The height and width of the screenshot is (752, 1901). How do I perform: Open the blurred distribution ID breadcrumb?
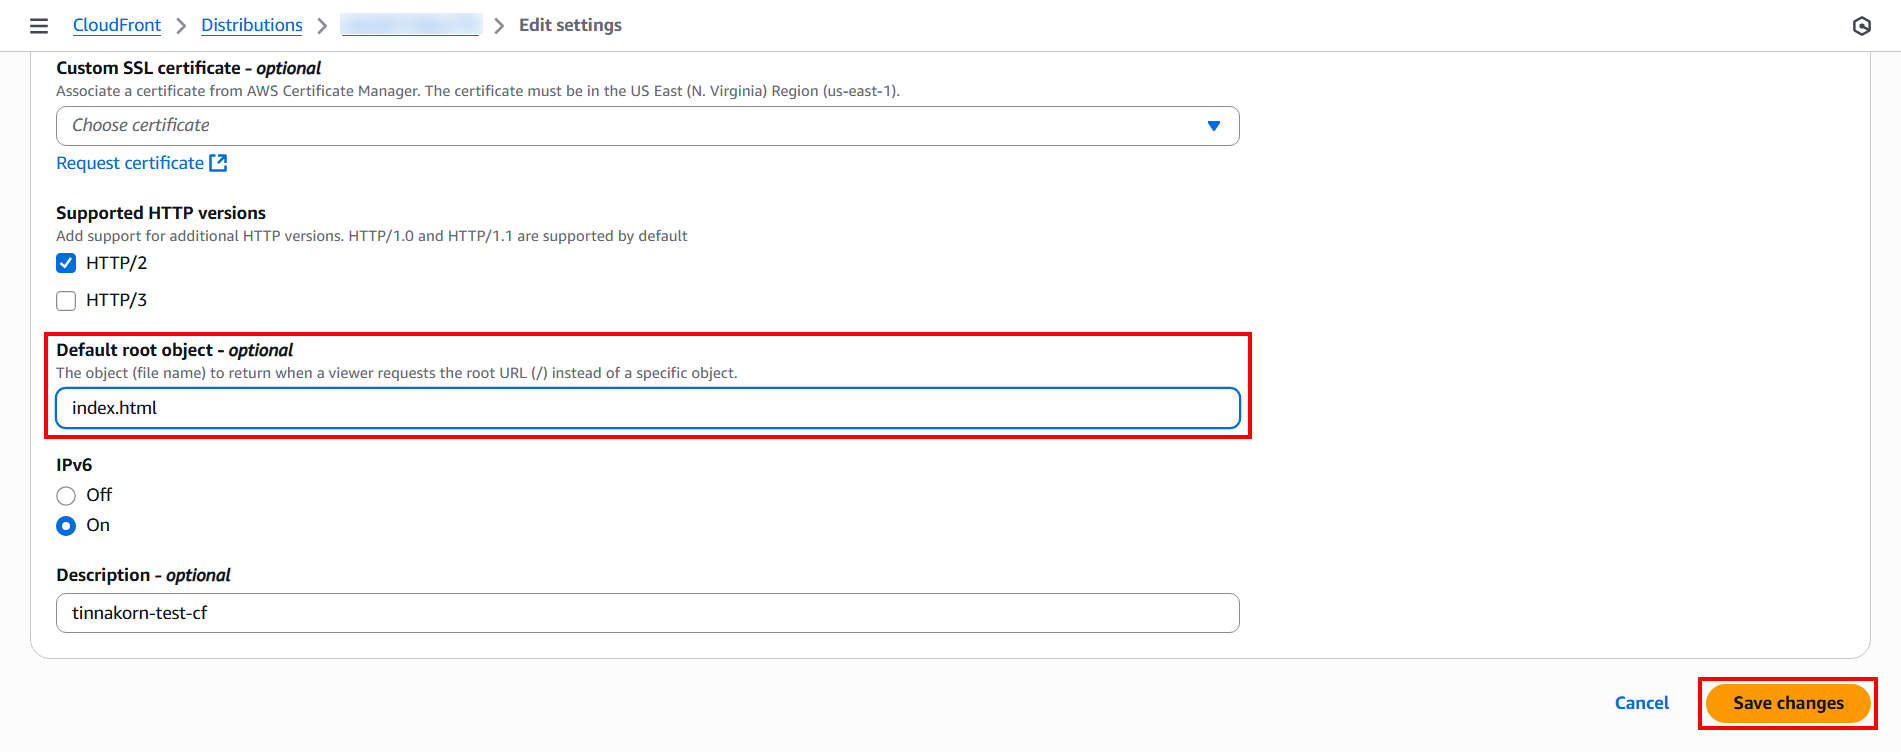click(x=410, y=25)
